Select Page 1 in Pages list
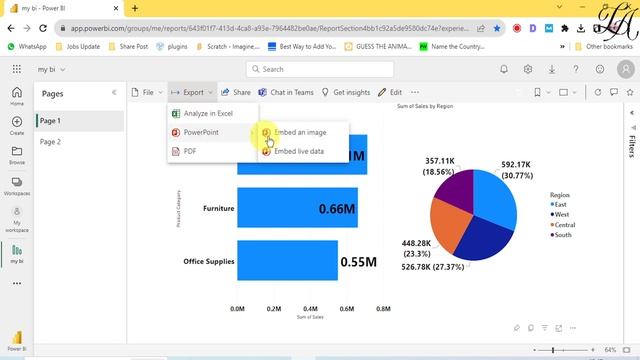This screenshot has height=360, width=640. pyautogui.click(x=80, y=121)
